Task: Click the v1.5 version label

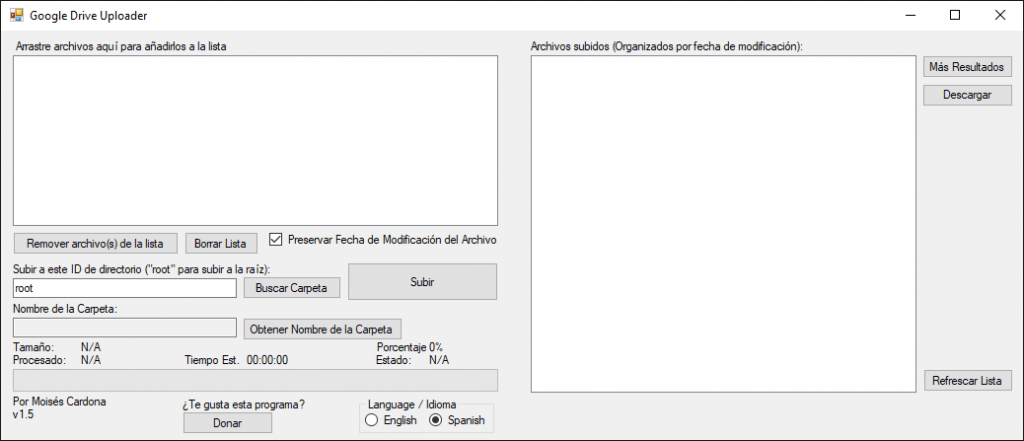Action: pos(23,414)
